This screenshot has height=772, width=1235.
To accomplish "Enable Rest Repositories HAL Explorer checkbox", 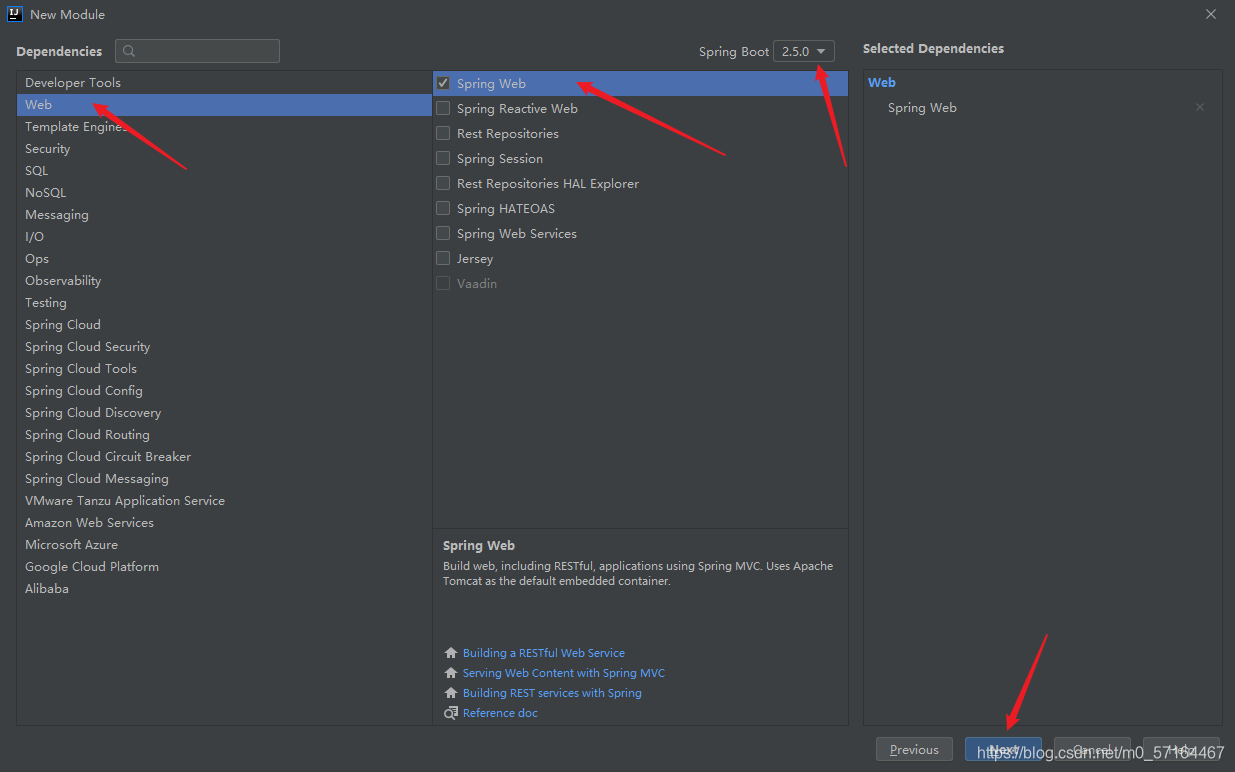I will coord(443,183).
